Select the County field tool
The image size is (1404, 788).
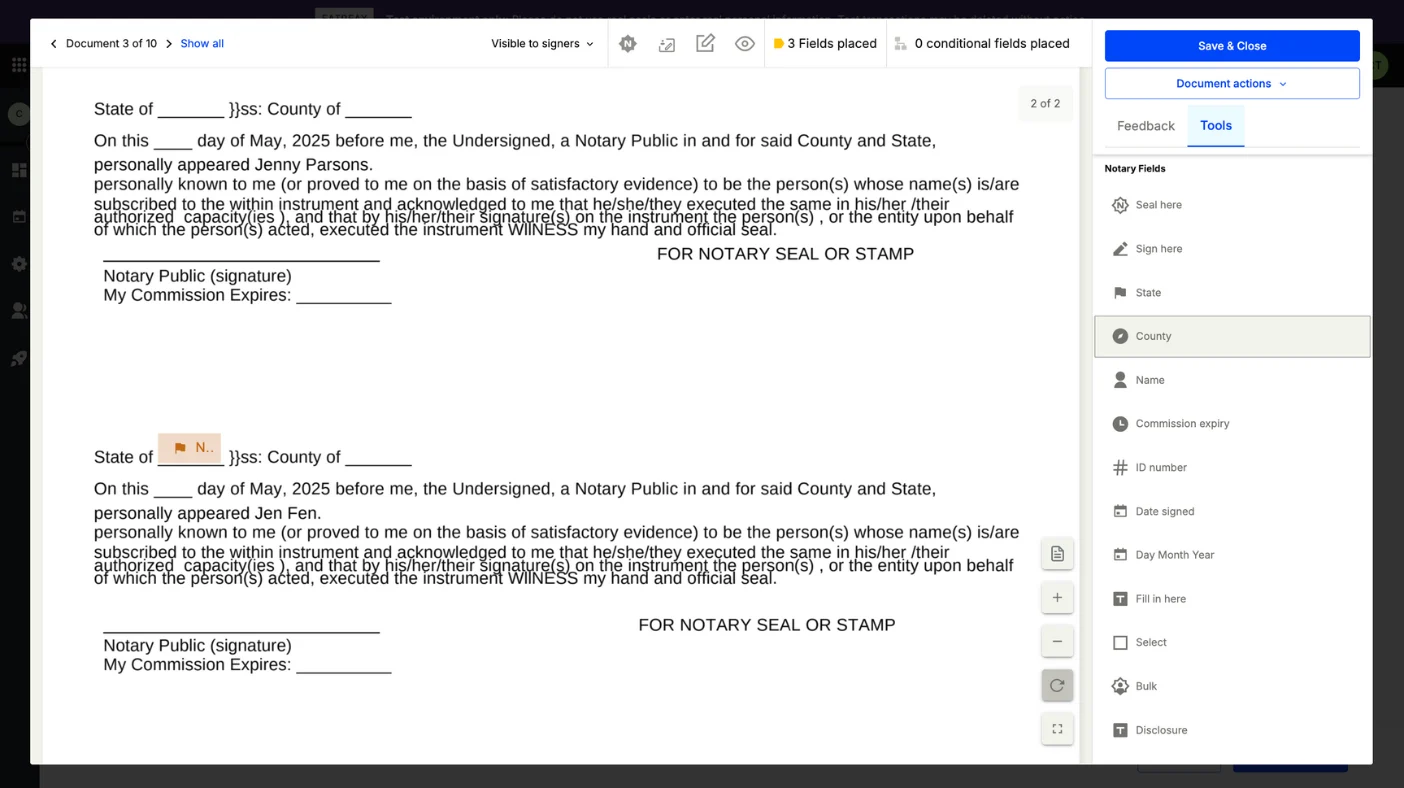pyautogui.click(x=1232, y=337)
